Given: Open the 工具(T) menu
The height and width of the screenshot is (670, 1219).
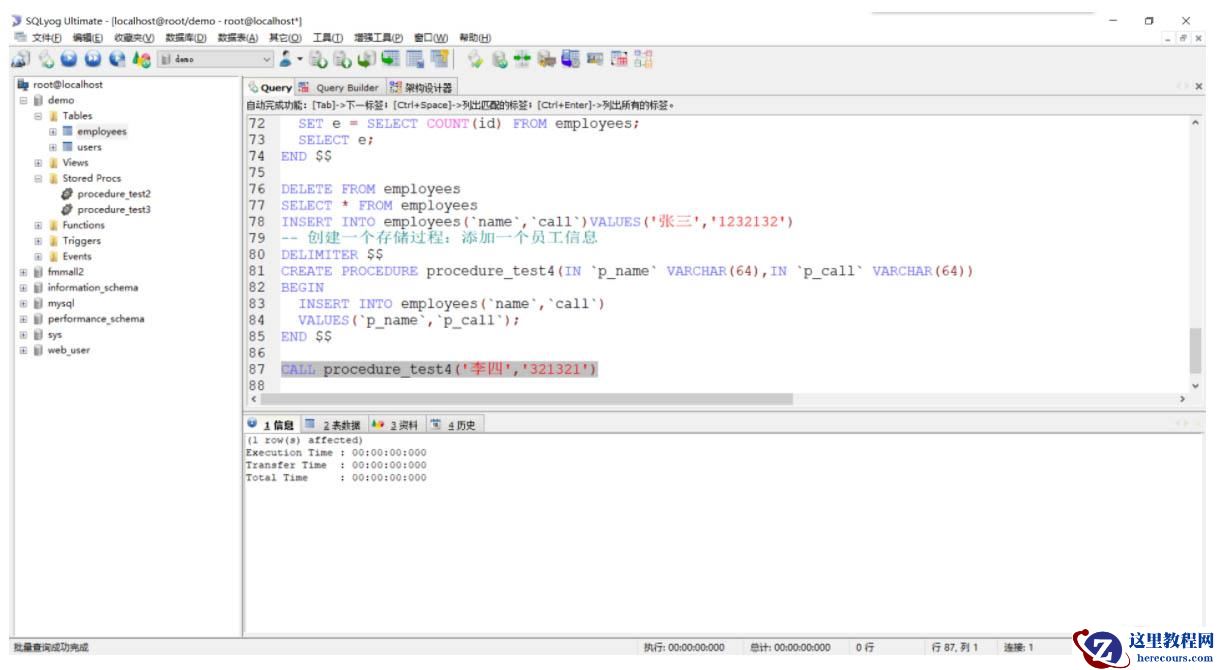Looking at the screenshot, I should (x=327, y=38).
